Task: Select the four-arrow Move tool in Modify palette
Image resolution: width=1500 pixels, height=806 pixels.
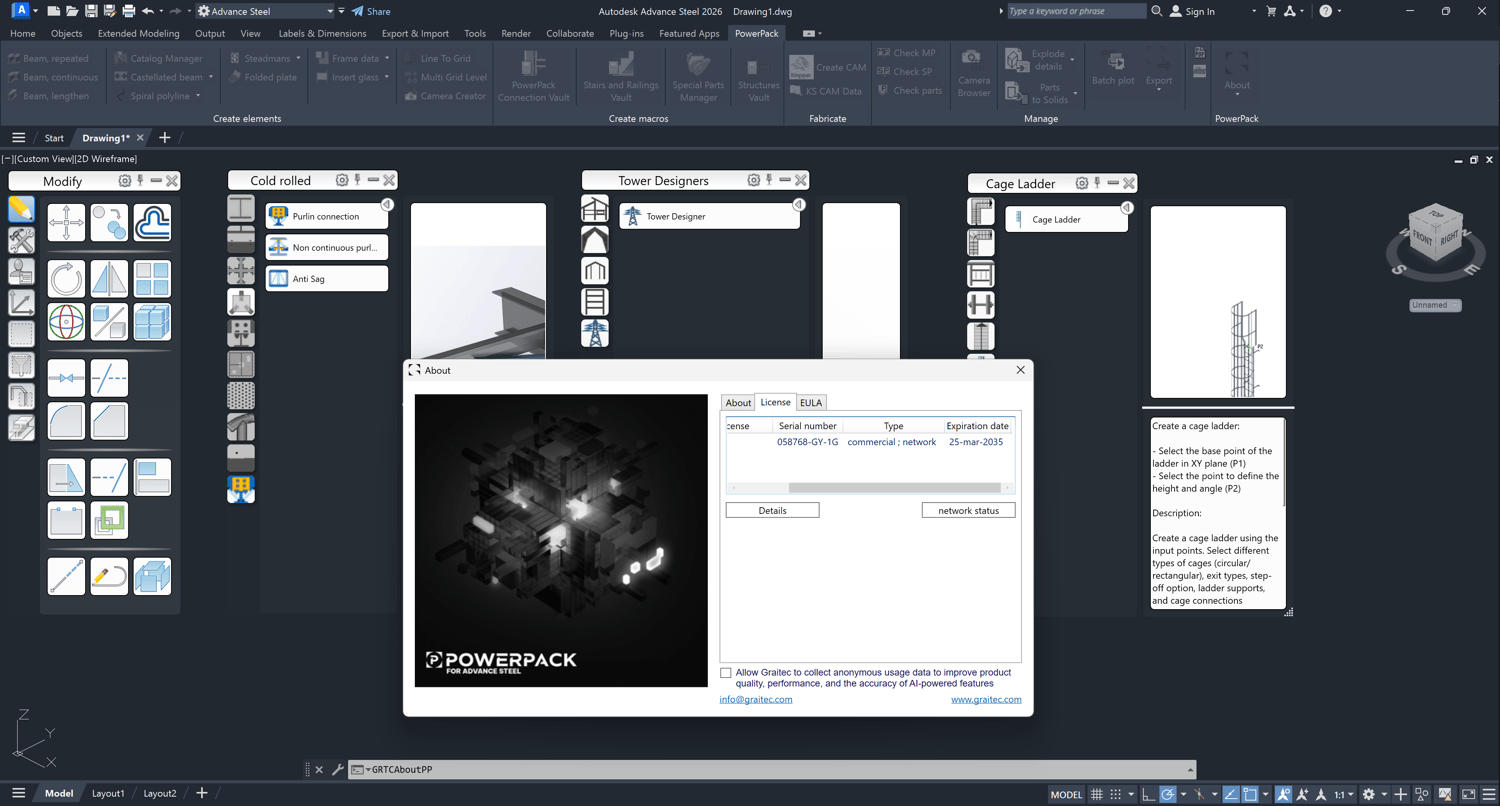Action: click(66, 222)
